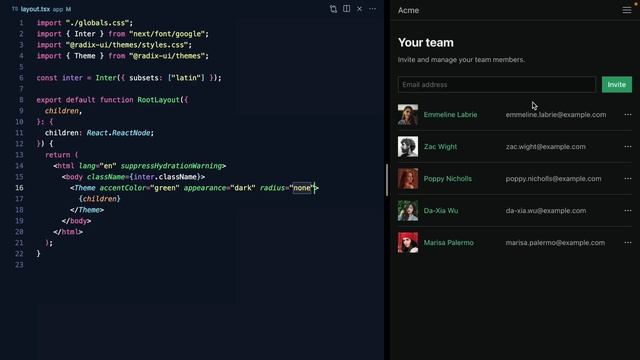Open Poppy Nicholls's profile link

click(447, 178)
